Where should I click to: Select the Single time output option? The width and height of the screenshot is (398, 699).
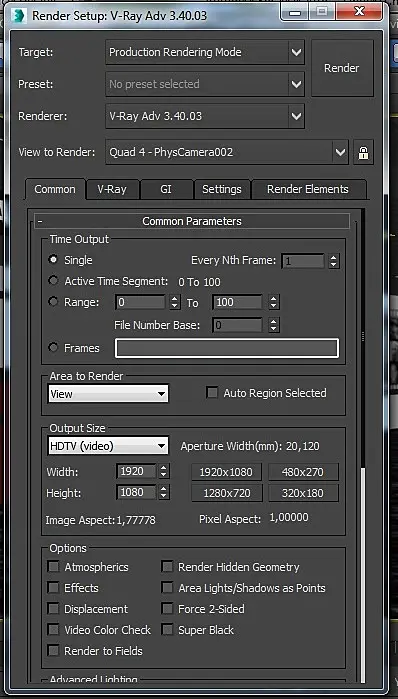coord(53,259)
